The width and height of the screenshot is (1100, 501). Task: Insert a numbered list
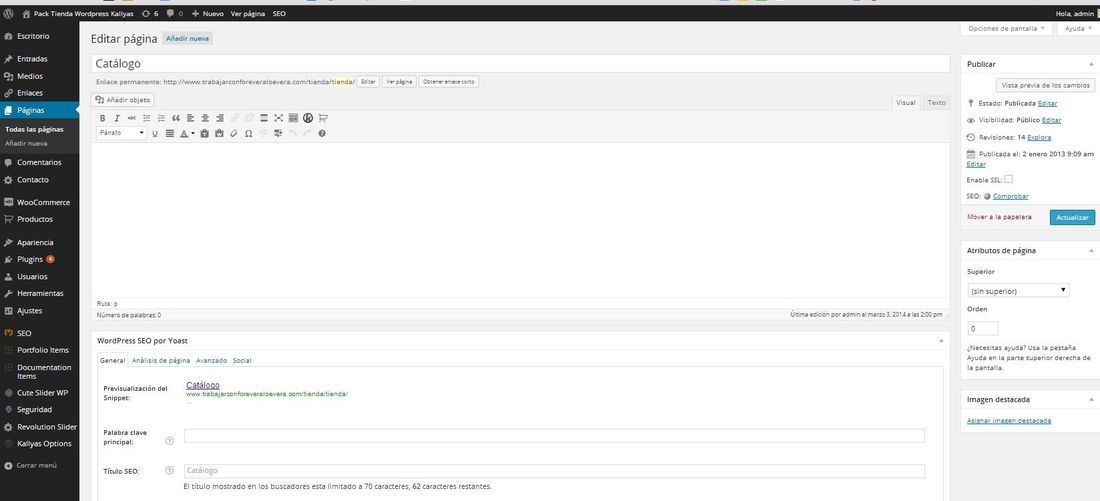click(161, 118)
